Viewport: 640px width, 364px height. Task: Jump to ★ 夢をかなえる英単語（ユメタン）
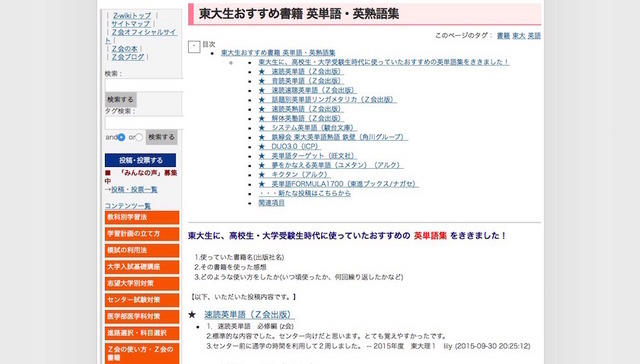pyautogui.click(x=330, y=165)
